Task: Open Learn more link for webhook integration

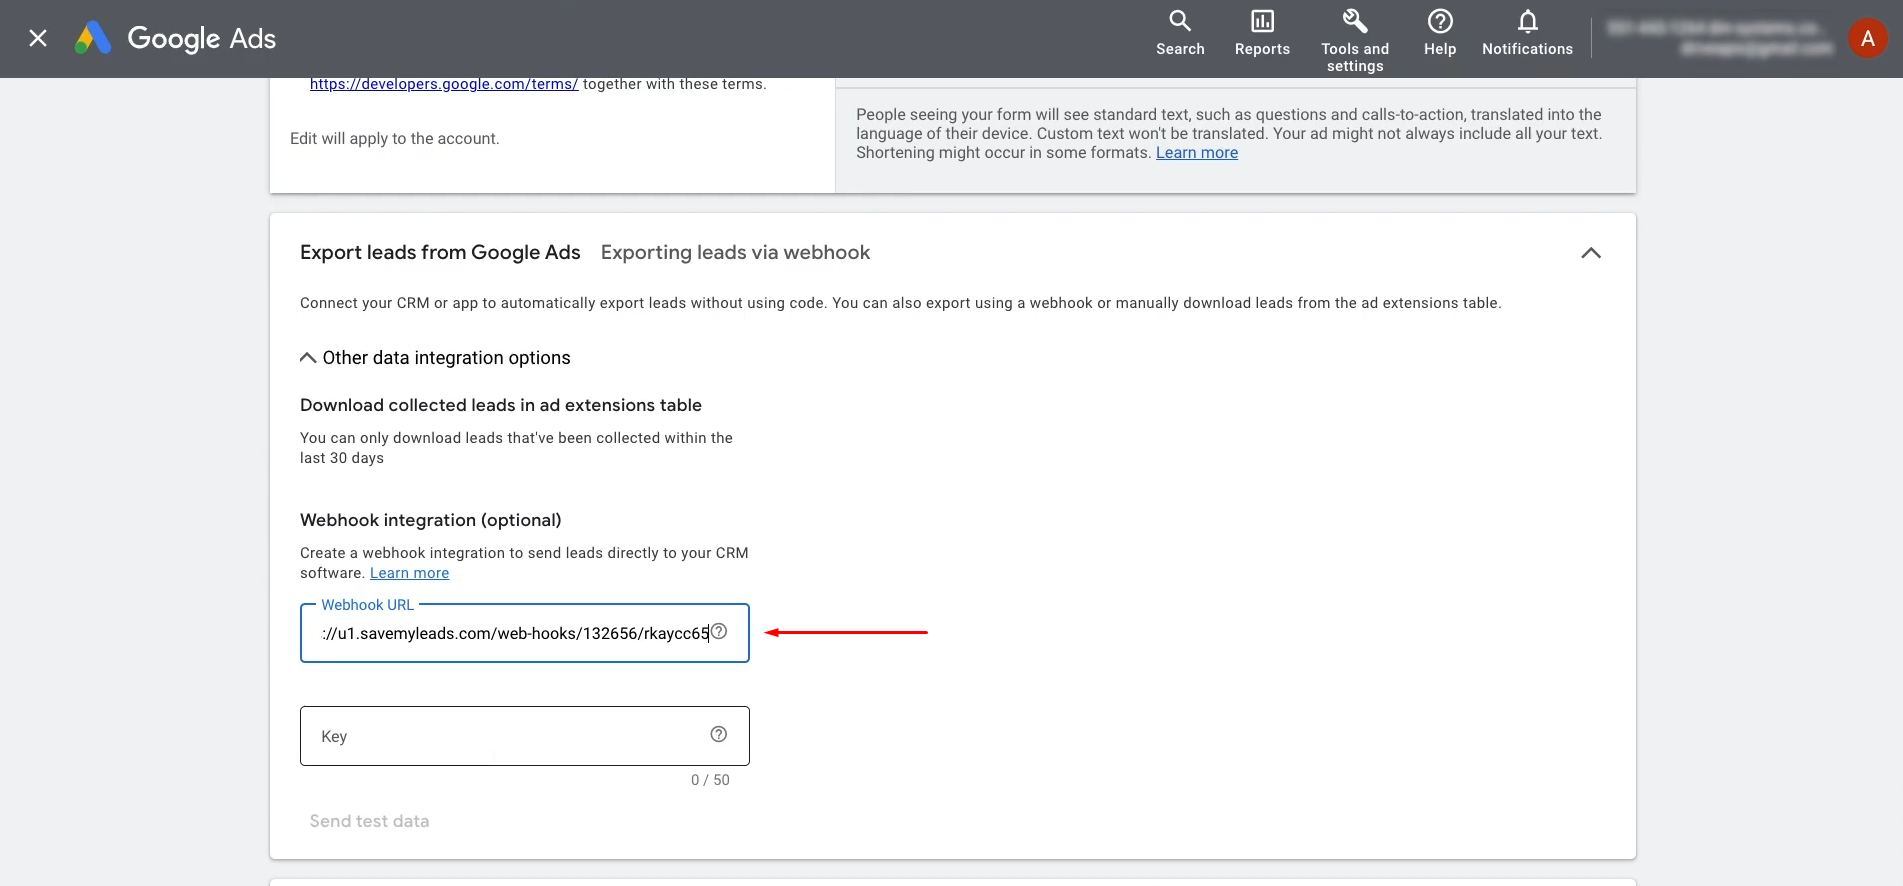Action: [409, 573]
